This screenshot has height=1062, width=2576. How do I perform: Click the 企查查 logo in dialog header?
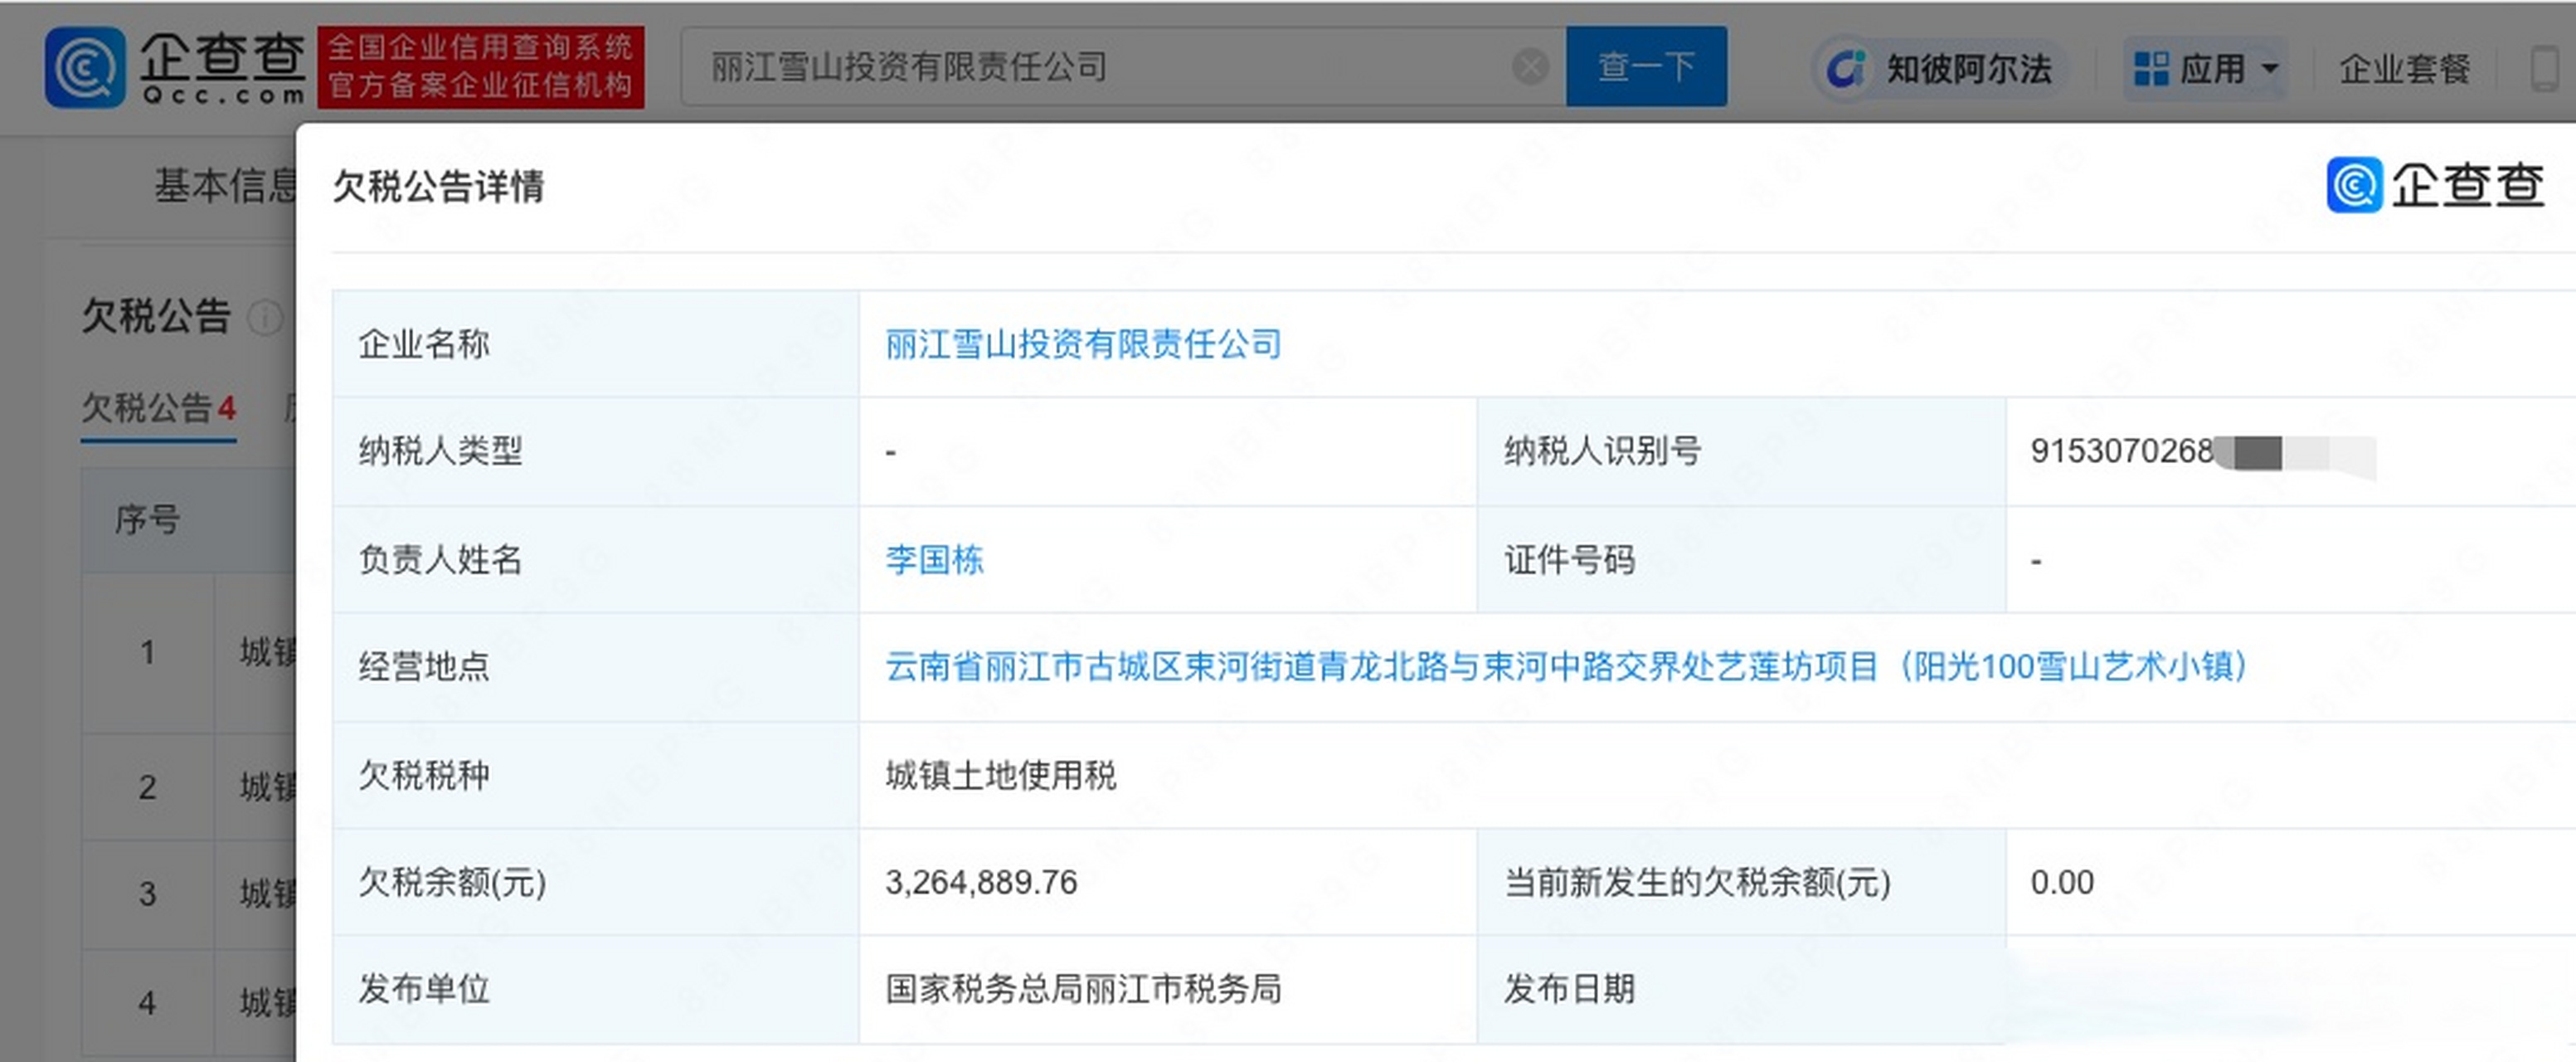coord(2436,185)
